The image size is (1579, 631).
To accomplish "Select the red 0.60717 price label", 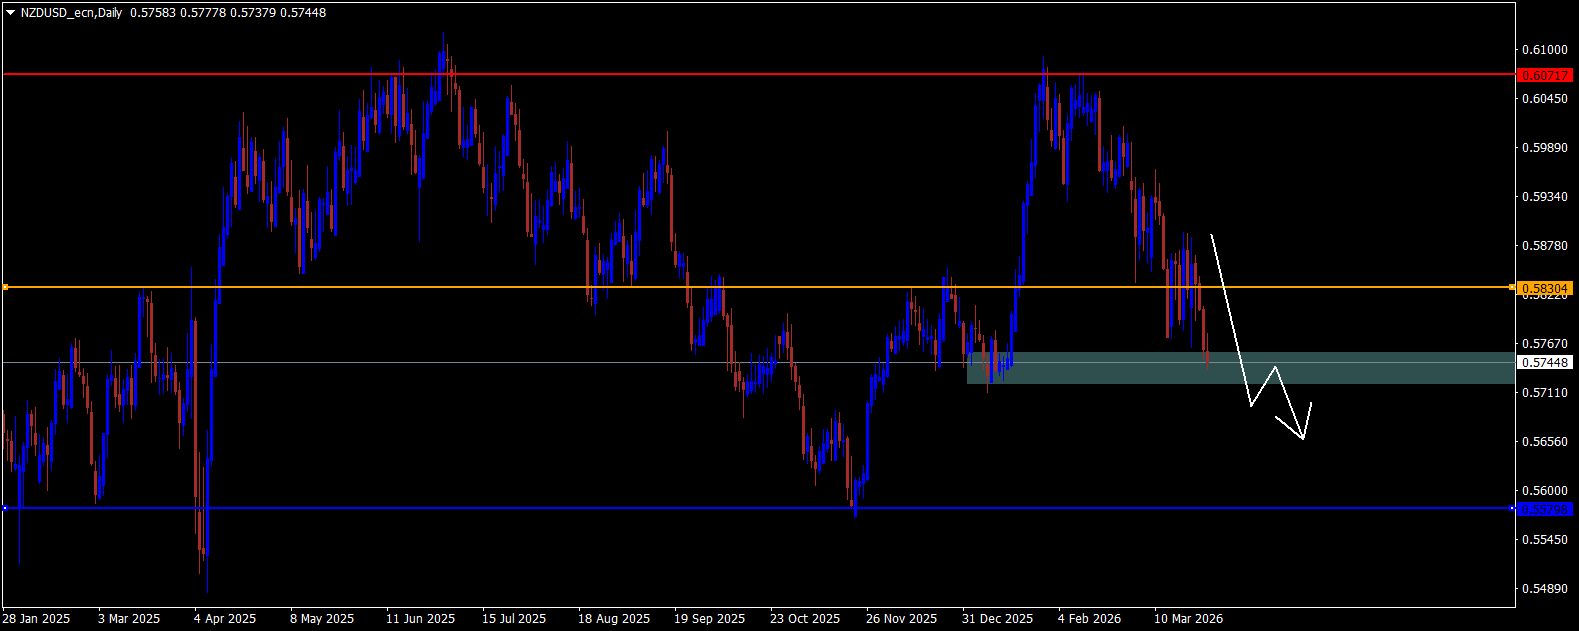I will pos(1545,75).
